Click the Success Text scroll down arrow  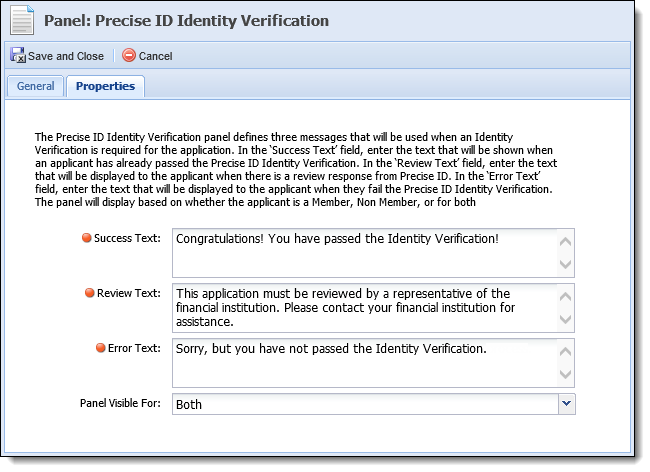click(x=565, y=264)
